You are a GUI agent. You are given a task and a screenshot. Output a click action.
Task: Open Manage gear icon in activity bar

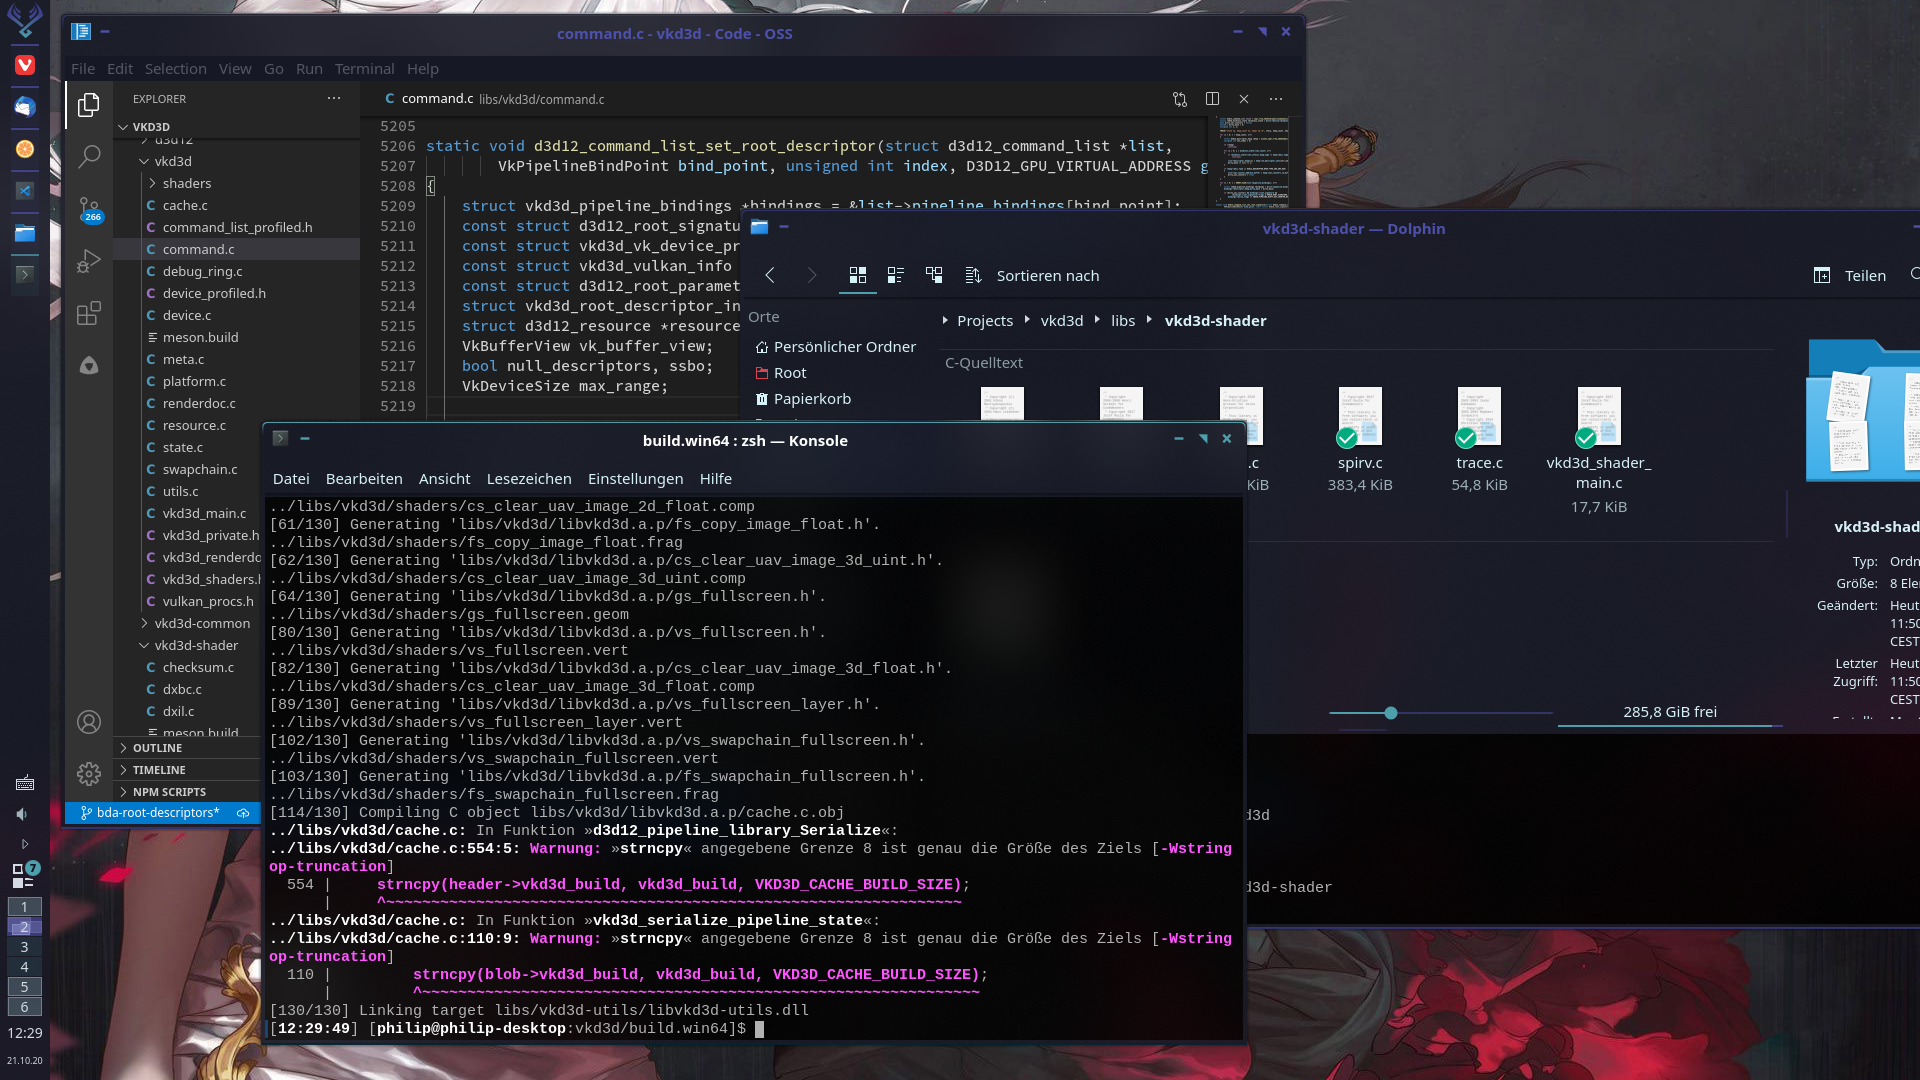coord(89,773)
